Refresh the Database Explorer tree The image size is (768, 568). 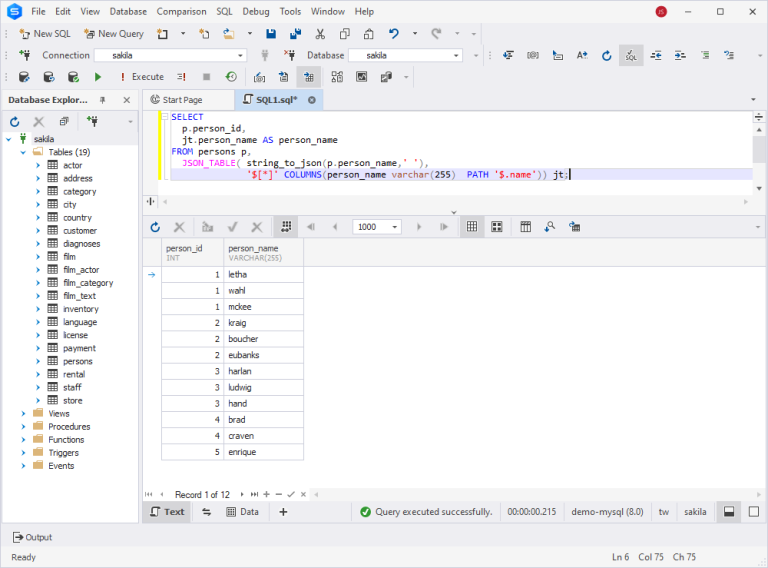coord(15,121)
